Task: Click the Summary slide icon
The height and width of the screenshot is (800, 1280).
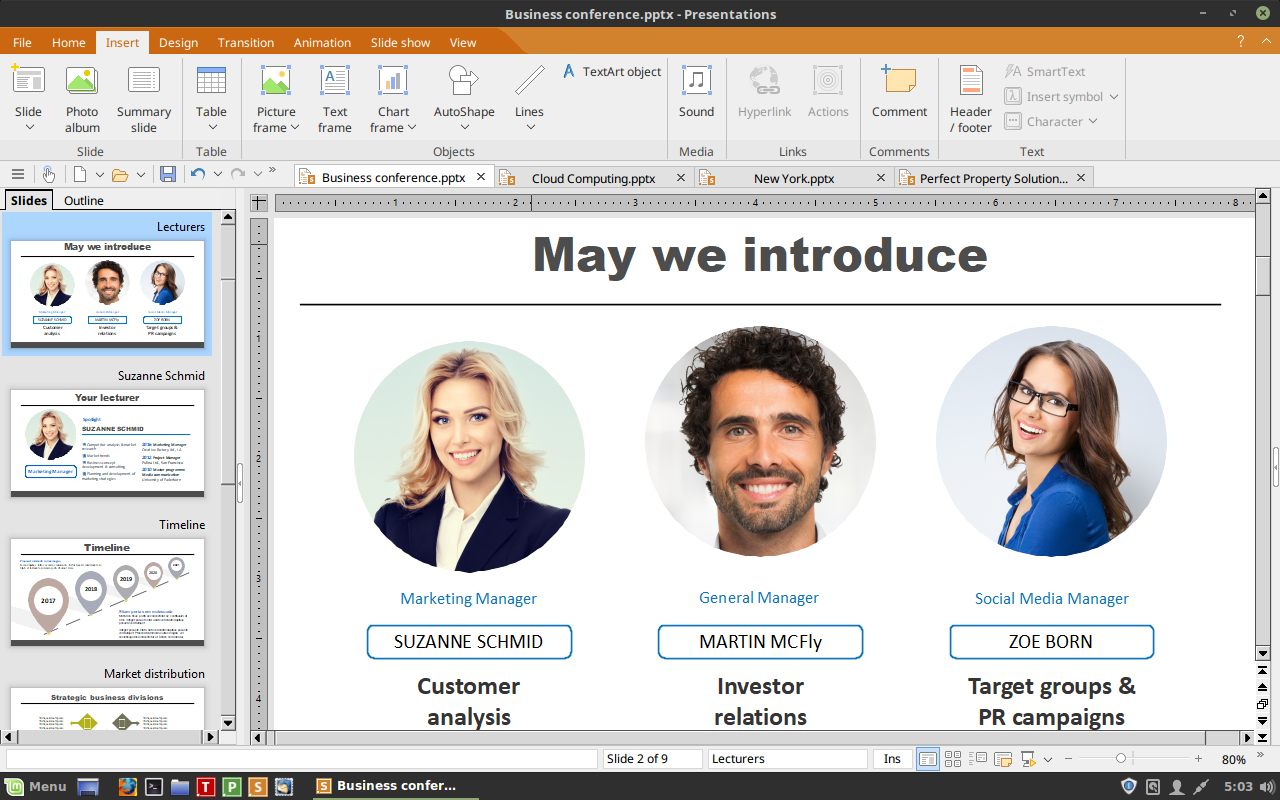Action: tap(144, 98)
